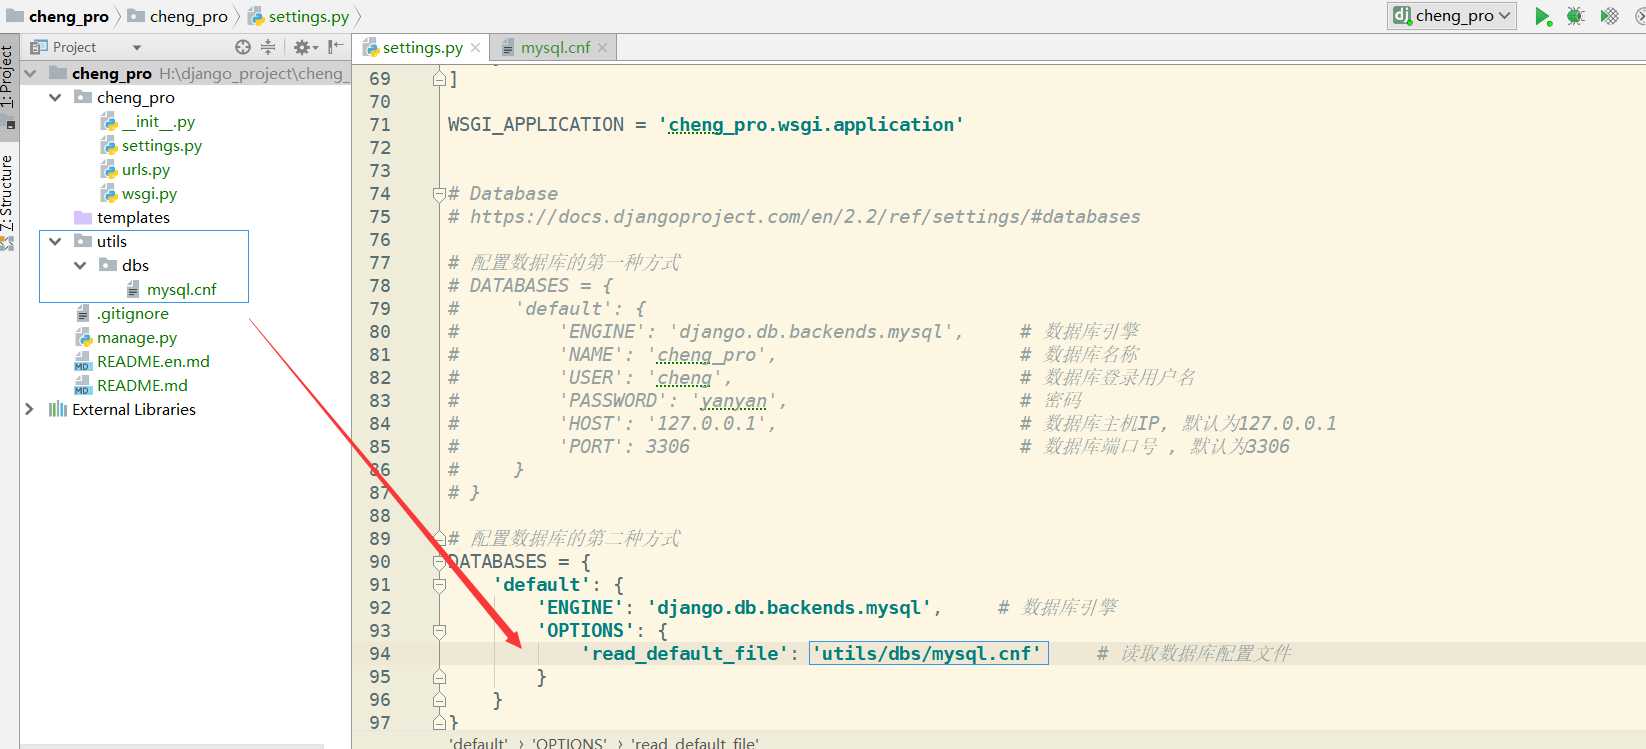Select settings.py in the project tree
The width and height of the screenshot is (1646, 749).
pyautogui.click(x=151, y=145)
